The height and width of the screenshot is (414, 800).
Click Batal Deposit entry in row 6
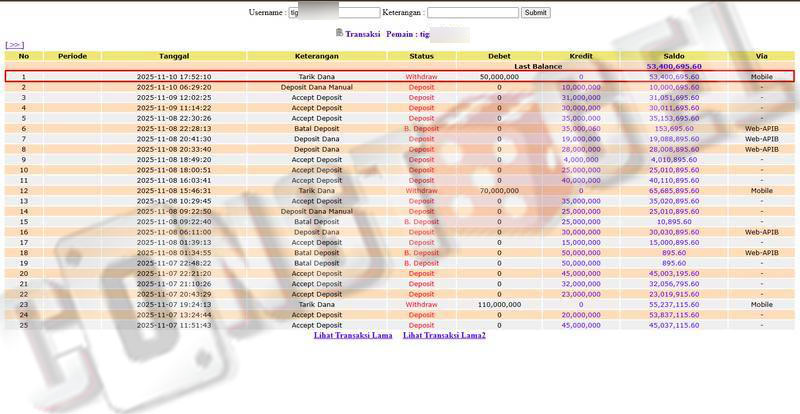point(317,128)
